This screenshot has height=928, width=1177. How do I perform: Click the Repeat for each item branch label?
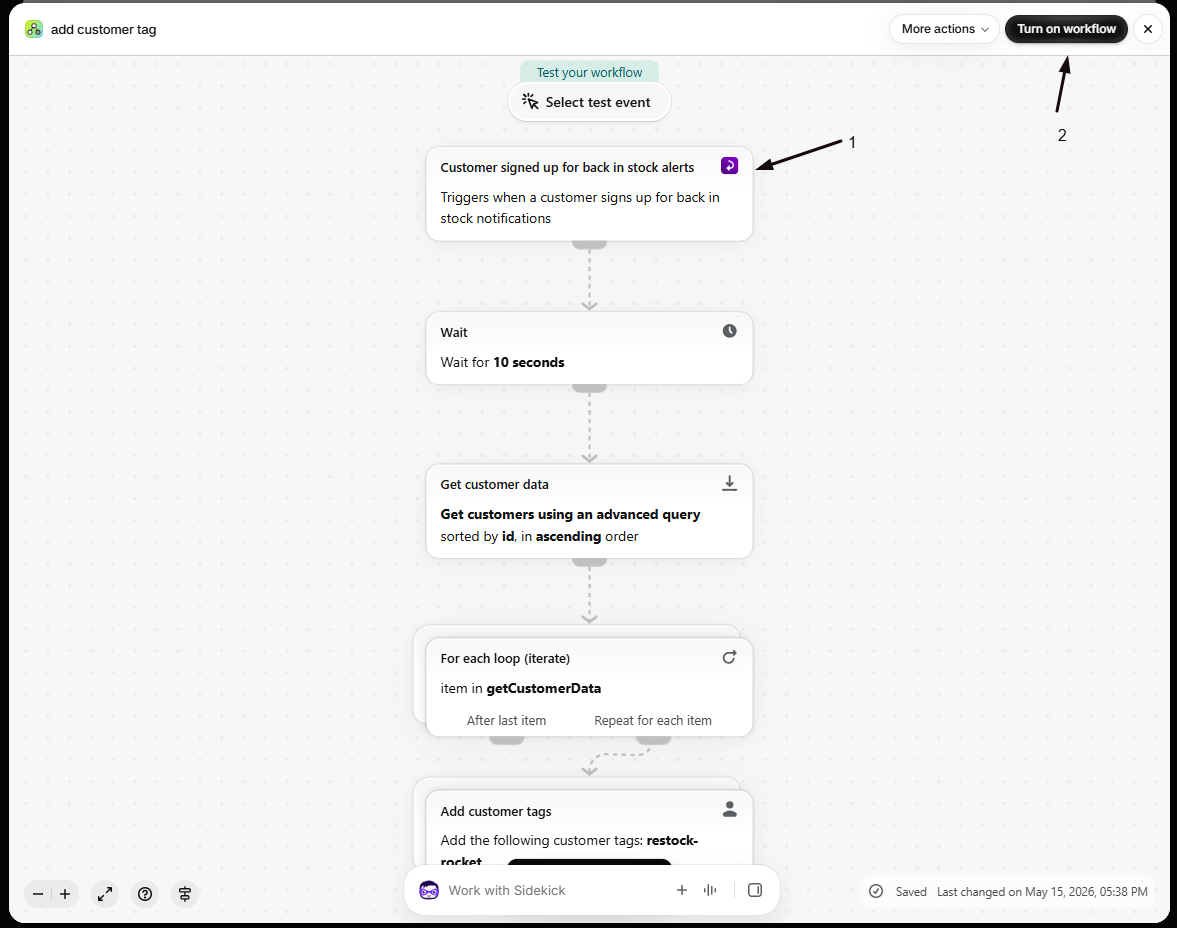tap(653, 721)
